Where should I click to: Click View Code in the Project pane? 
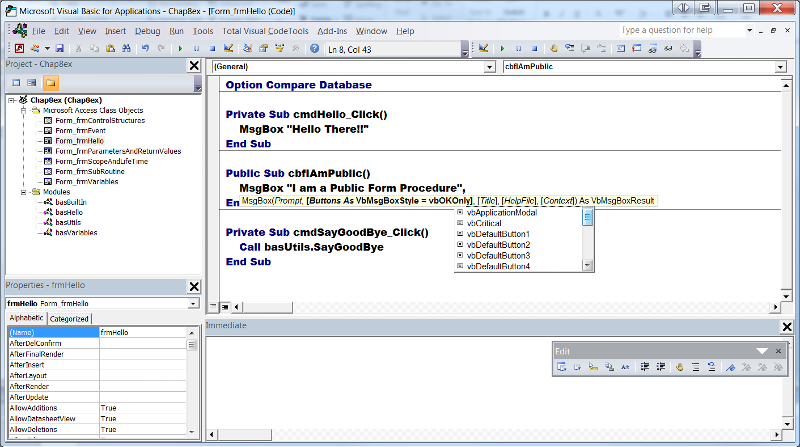[x=16, y=83]
